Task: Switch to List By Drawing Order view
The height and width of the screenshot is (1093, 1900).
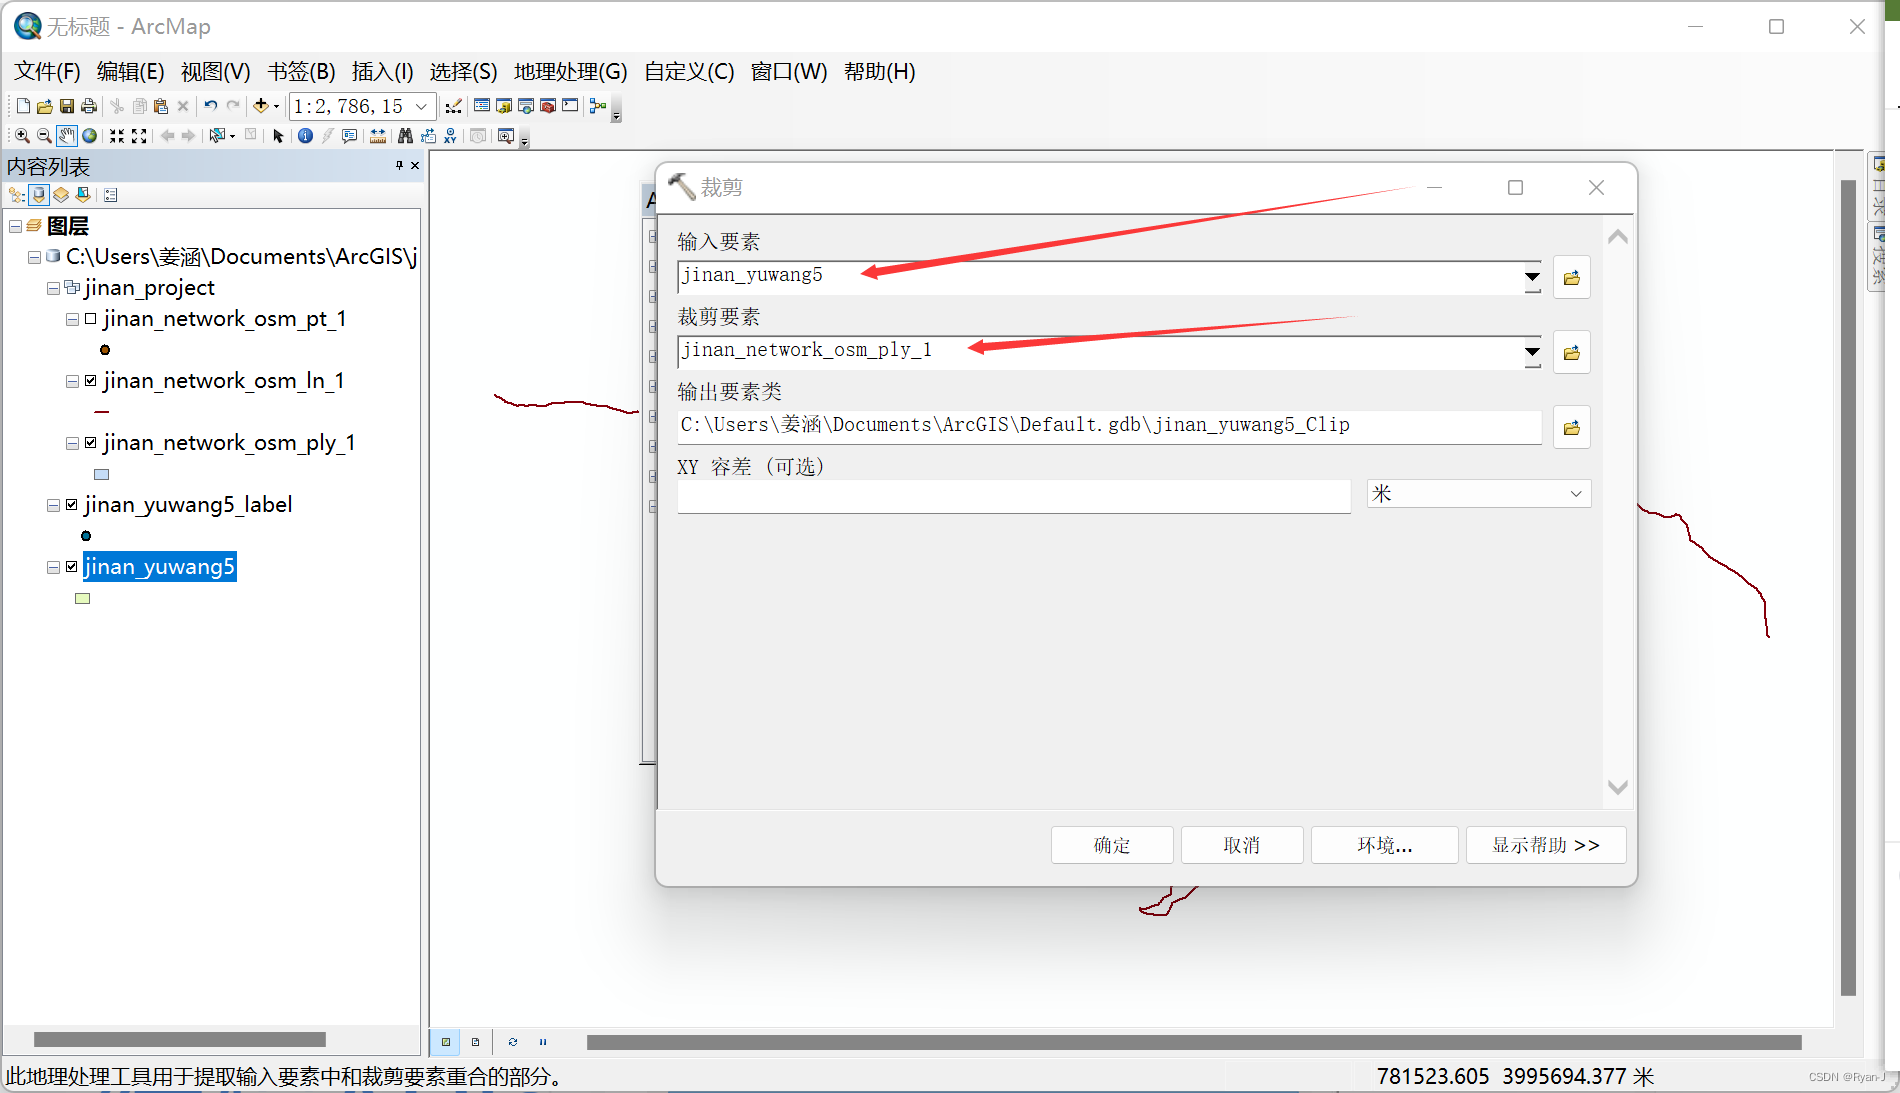Action: click(x=16, y=195)
